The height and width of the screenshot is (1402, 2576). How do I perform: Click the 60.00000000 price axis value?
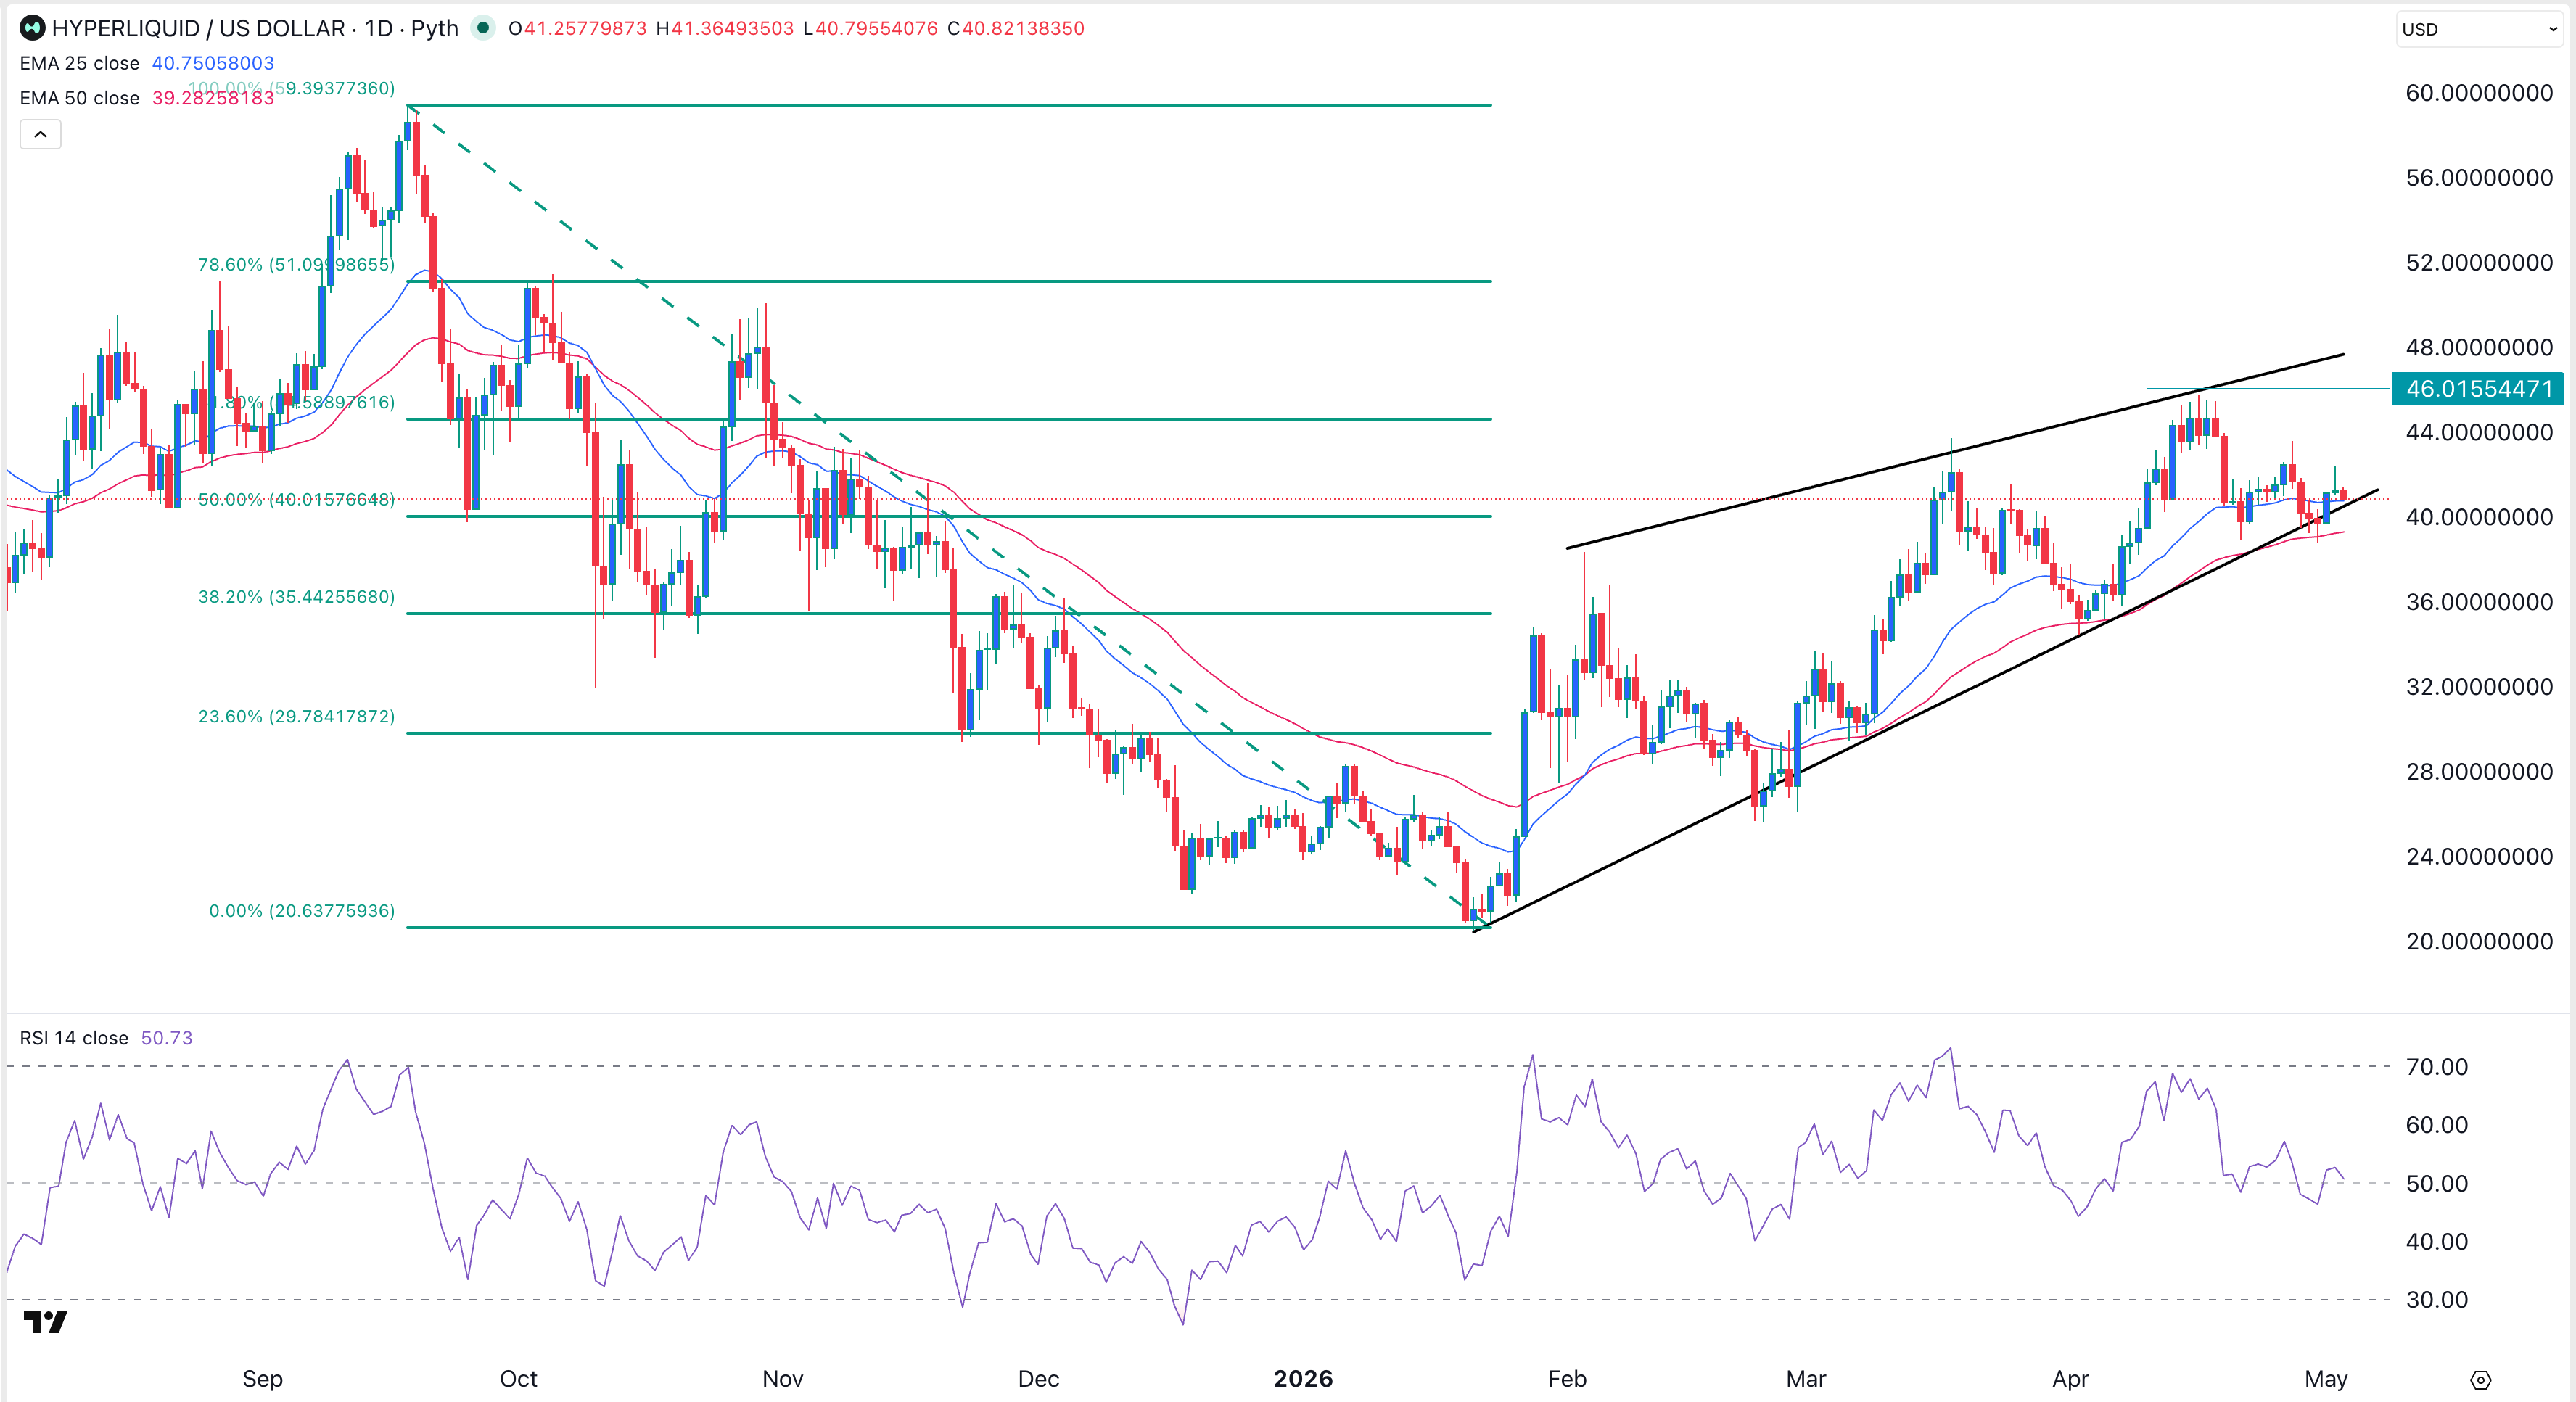[2479, 93]
